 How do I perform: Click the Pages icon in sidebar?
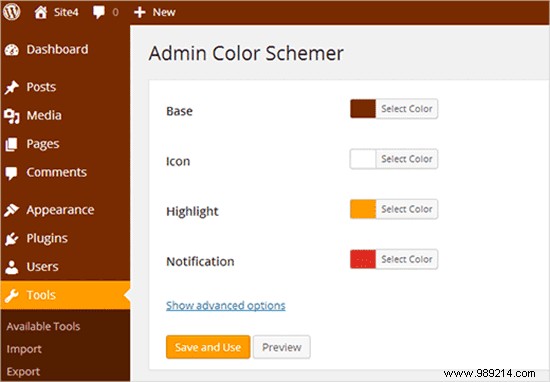pos(11,144)
